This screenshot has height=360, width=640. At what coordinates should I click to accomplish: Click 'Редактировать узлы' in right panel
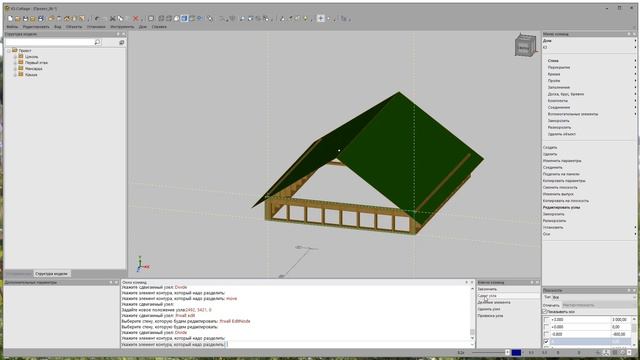[x=561, y=207]
